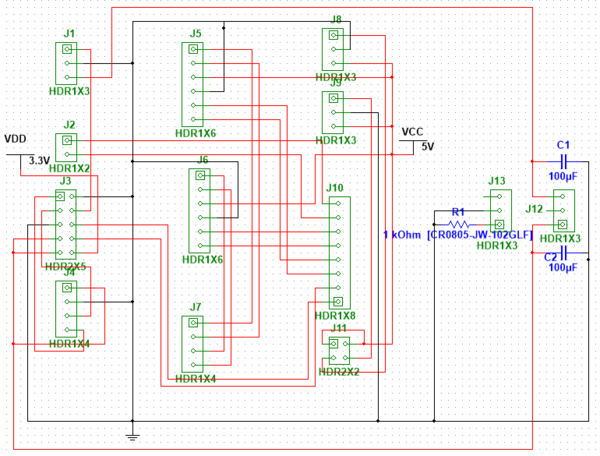The image size is (600, 456).
Task: Click the ground symbol at bottom
Action: pyautogui.click(x=132, y=435)
